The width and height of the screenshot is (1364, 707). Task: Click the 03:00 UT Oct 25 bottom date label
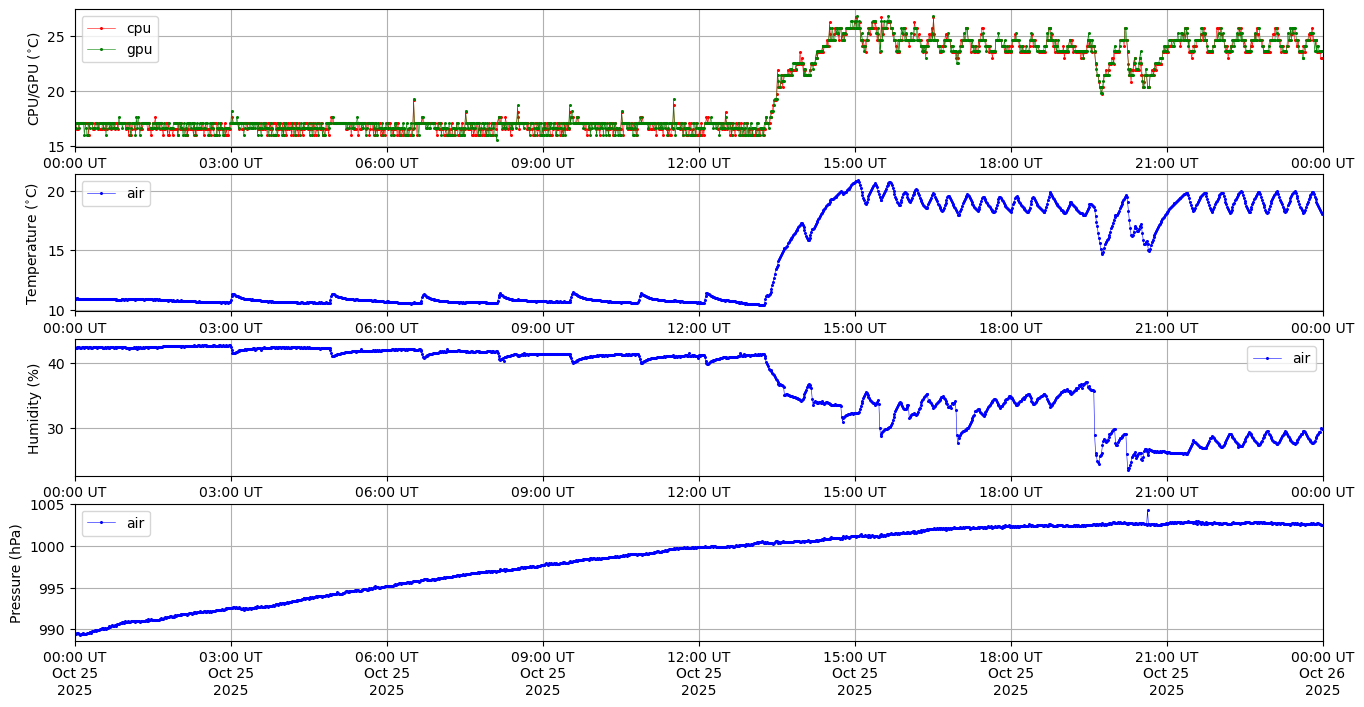[x=231, y=673]
